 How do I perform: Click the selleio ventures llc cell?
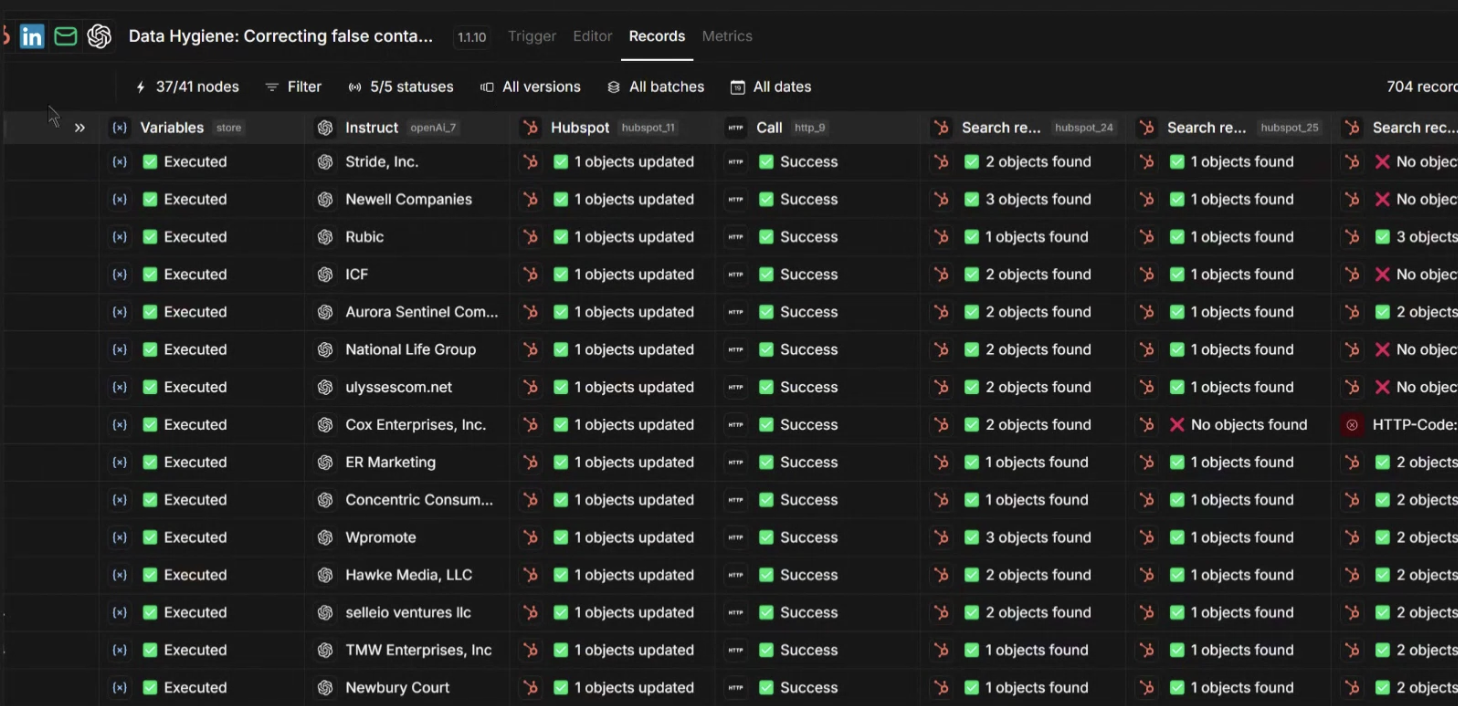(407, 613)
